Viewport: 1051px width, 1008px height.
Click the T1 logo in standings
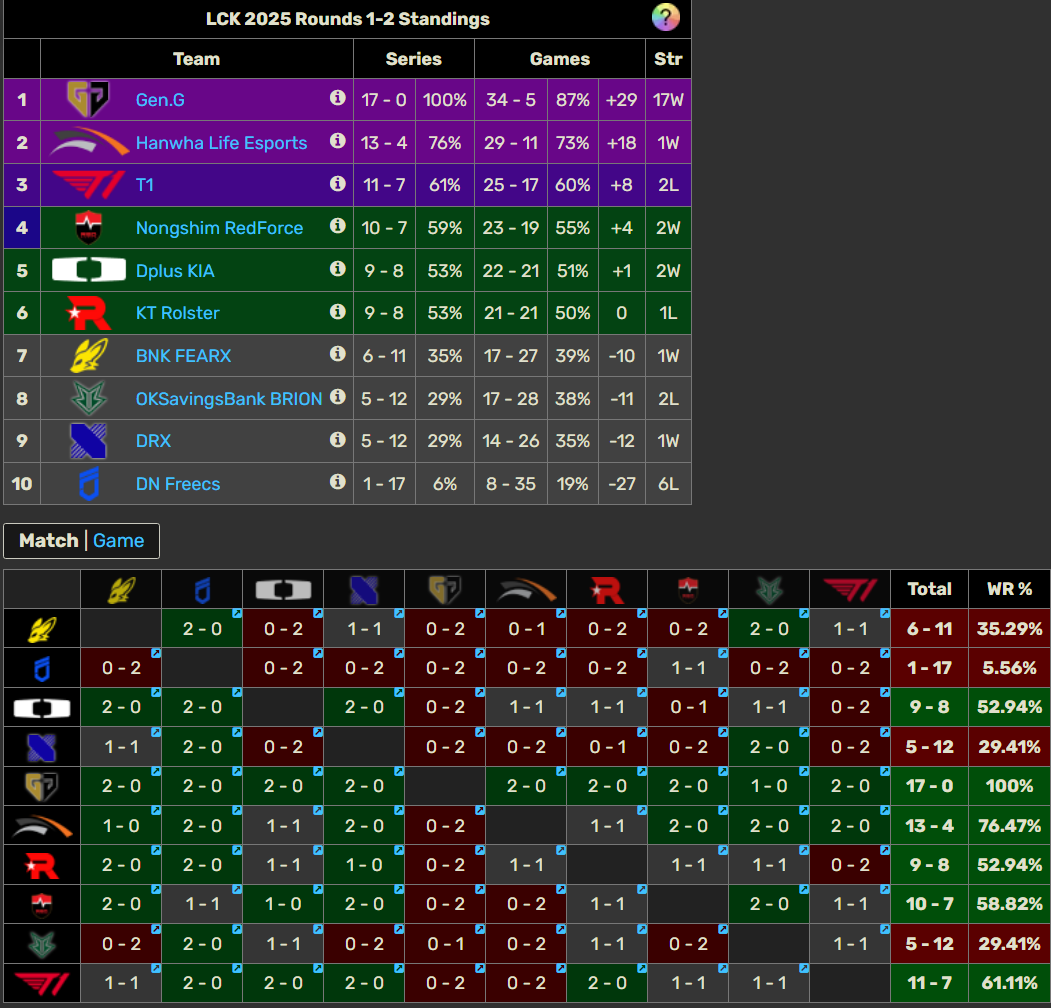click(88, 185)
